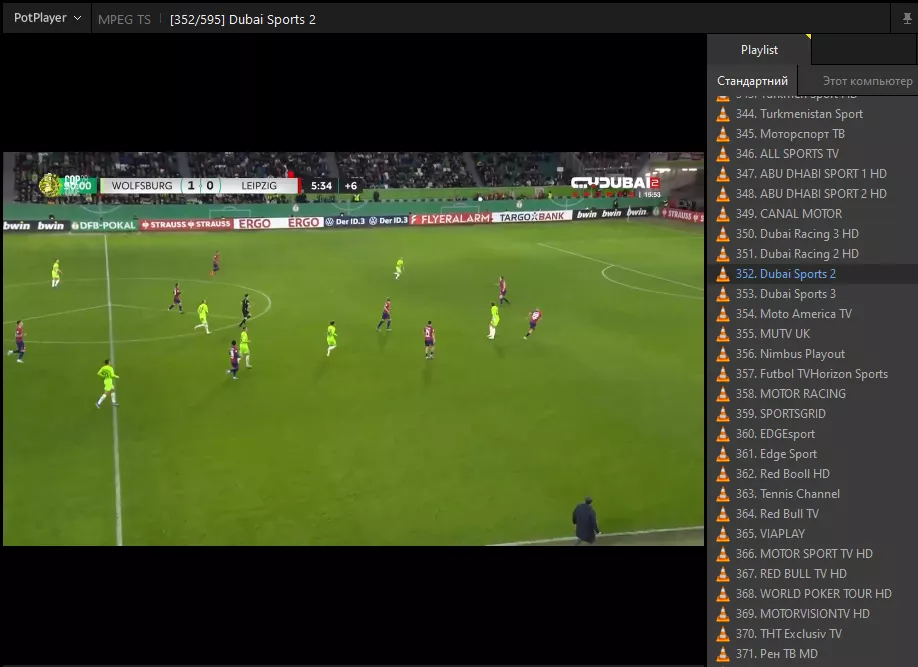Choose 367. RED BULL TV HD
Screen dimensions: 918x667
[813, 574]
